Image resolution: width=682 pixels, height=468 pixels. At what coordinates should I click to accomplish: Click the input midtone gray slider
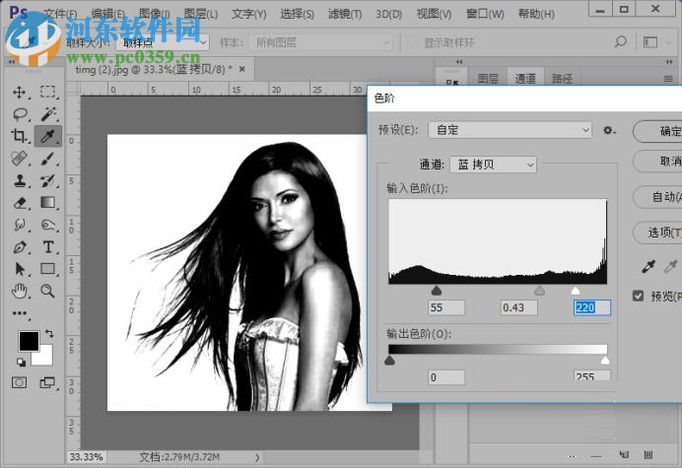[539, 291]
